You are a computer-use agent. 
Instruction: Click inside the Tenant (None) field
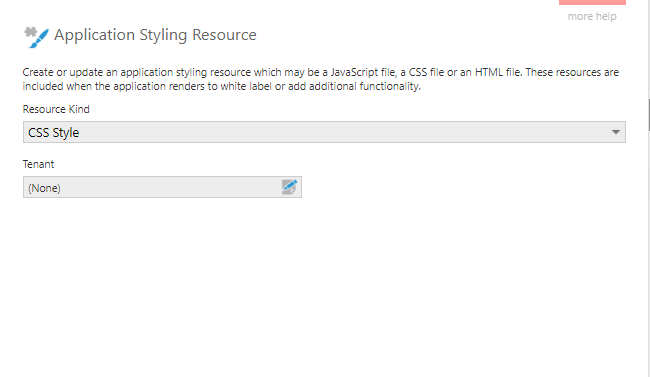tap(162, 187)
